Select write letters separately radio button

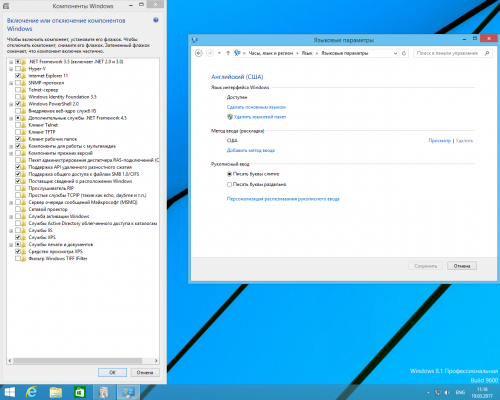(229, 184)
